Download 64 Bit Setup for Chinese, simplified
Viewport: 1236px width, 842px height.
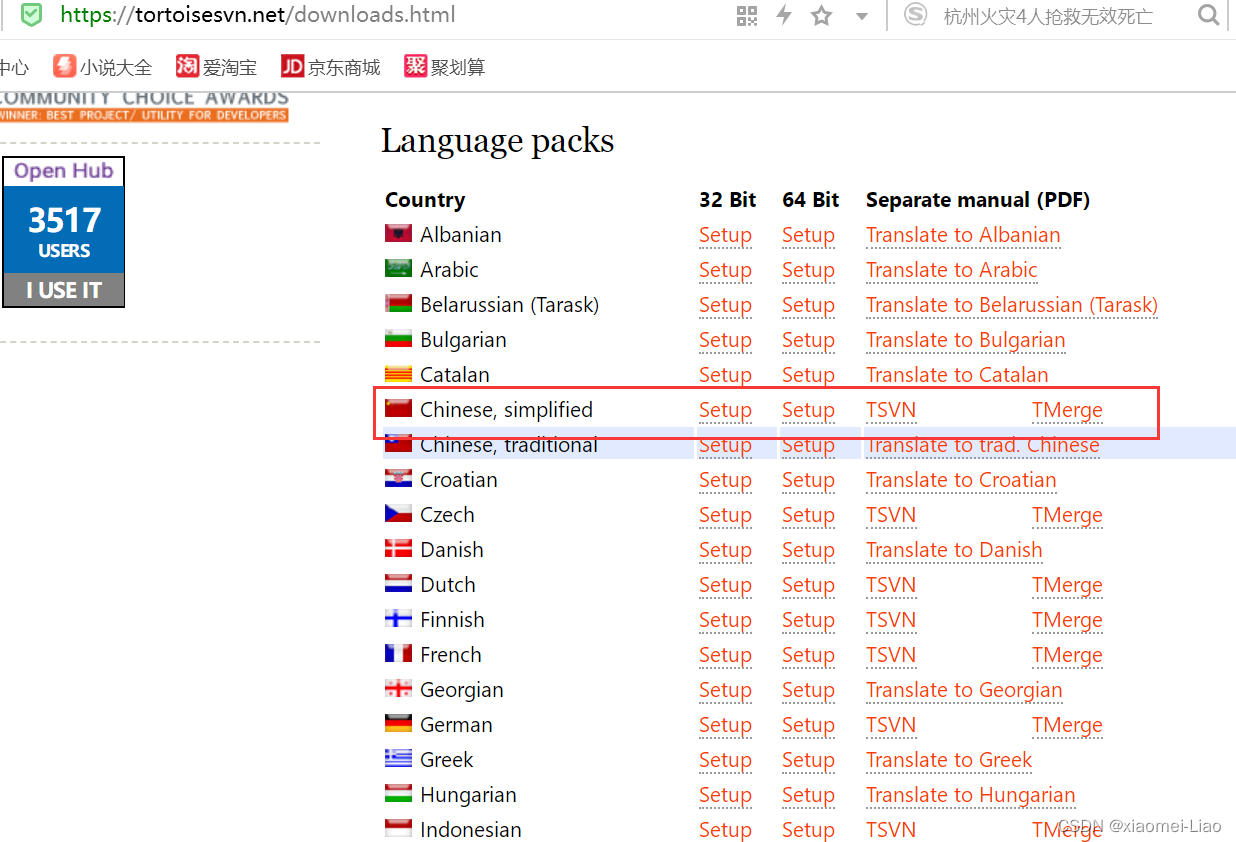click(808, 410)
